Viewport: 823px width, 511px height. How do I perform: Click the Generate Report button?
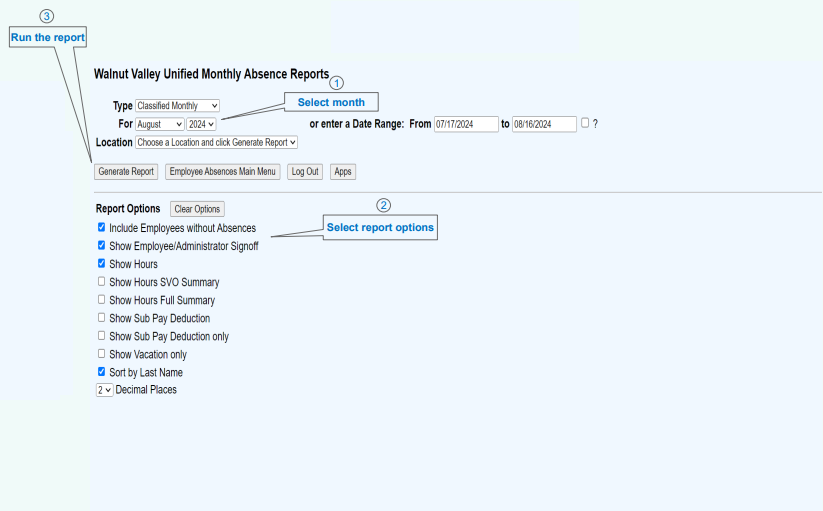126,172
